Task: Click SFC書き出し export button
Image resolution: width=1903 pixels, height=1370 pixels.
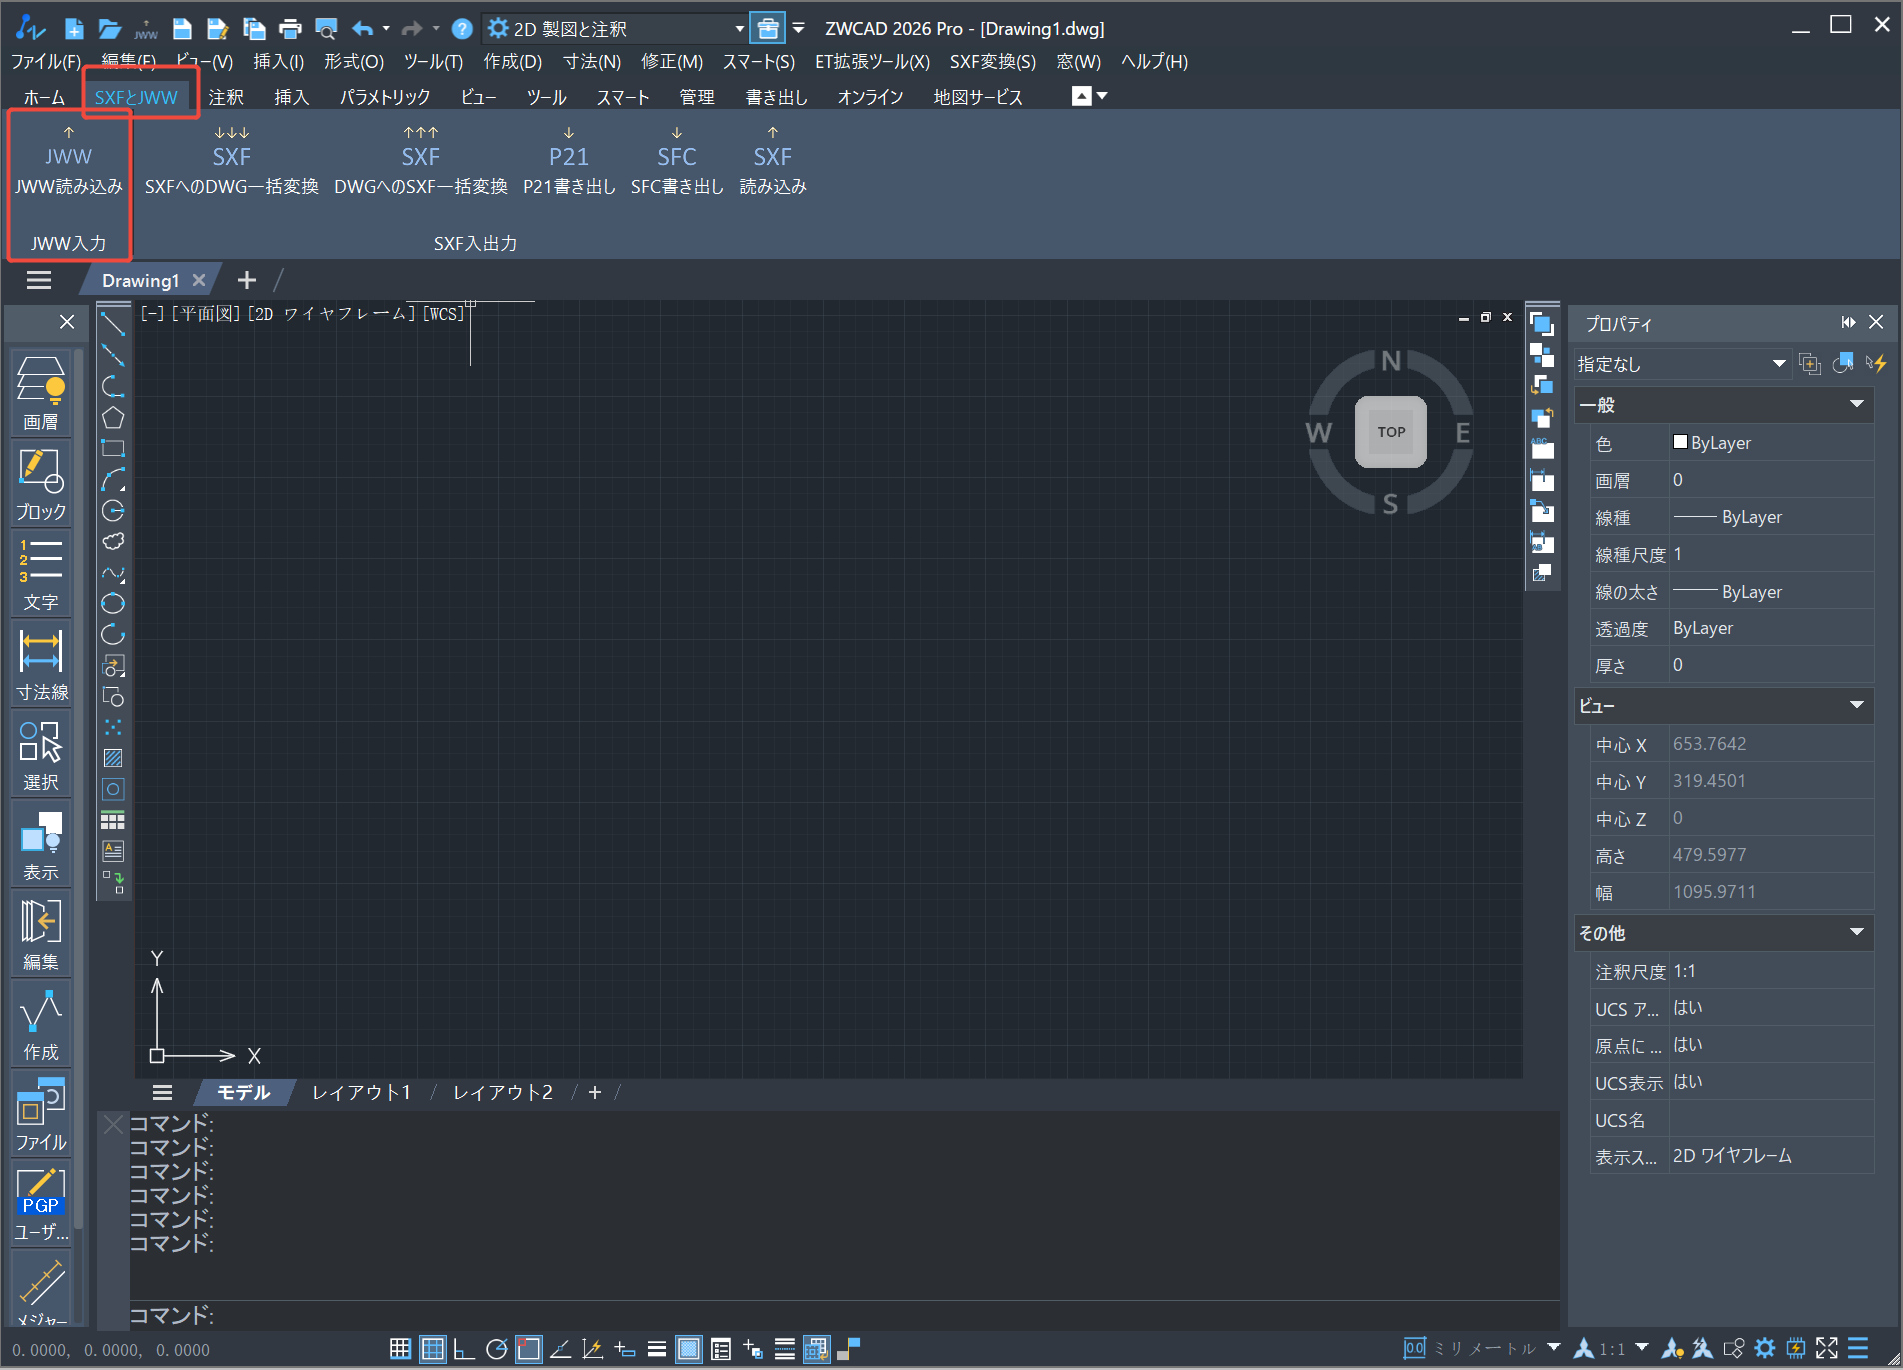Action: click(677, 161)
